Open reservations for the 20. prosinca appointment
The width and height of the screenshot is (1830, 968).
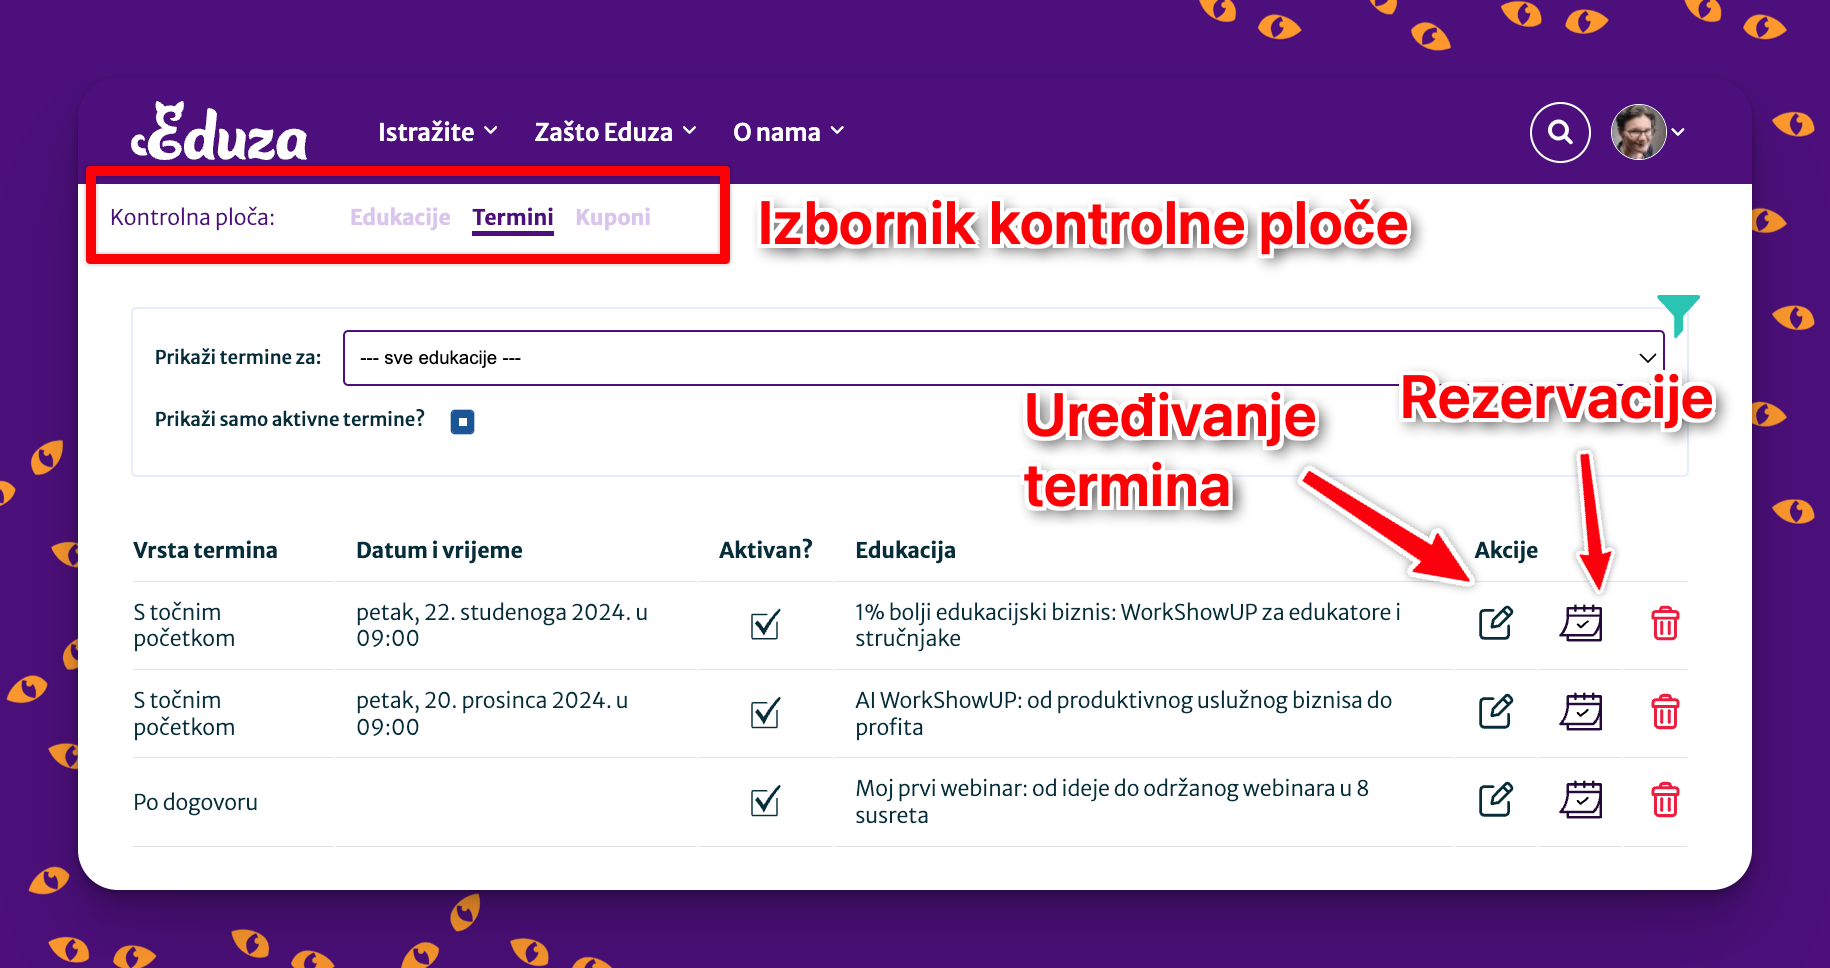(x=1581, y=712)
